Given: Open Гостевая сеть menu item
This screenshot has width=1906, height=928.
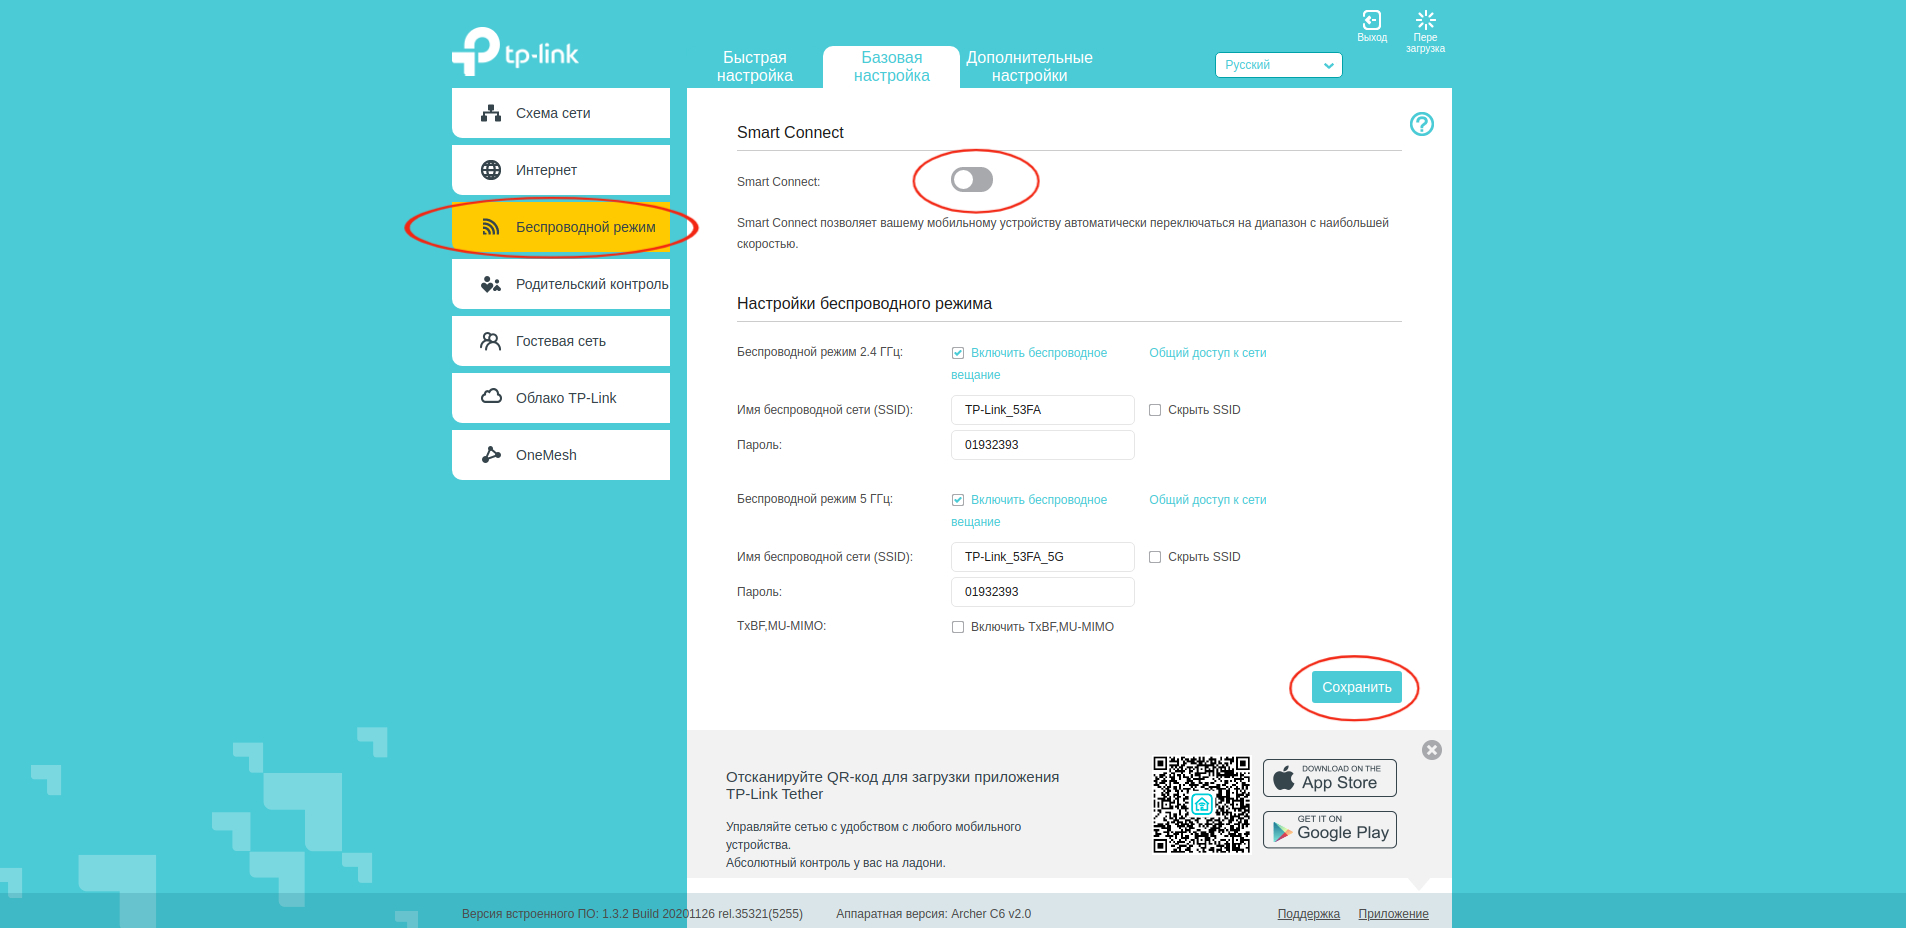Looking at the screenshot, I should pos(561,341).
